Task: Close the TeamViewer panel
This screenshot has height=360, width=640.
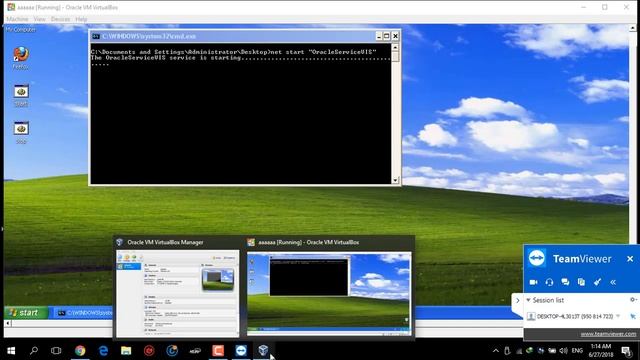Action: pyautogui.click(x=630, y=259)
